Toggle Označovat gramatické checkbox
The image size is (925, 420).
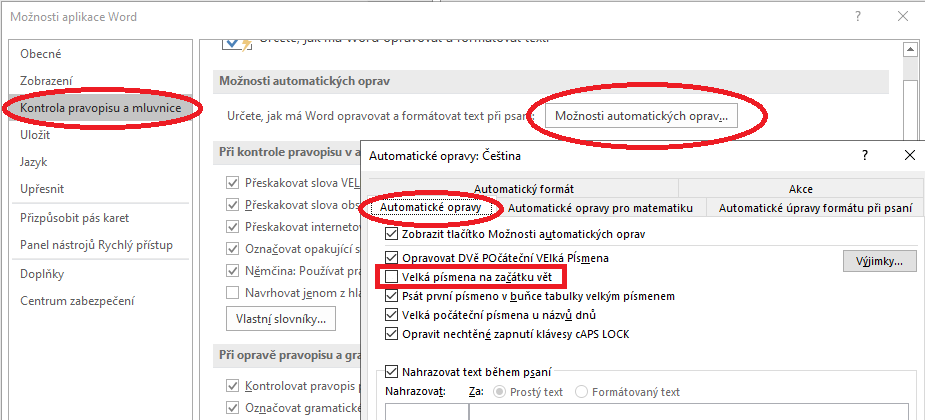tap(233, 408)
